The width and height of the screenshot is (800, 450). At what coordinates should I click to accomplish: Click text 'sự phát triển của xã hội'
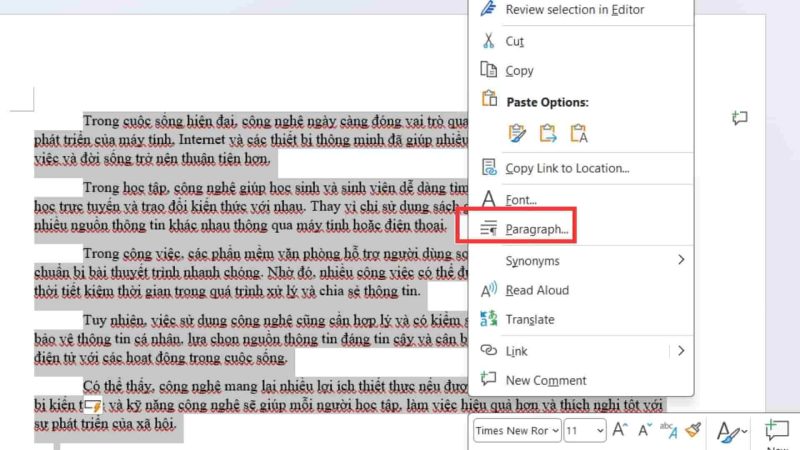(105, 424)
